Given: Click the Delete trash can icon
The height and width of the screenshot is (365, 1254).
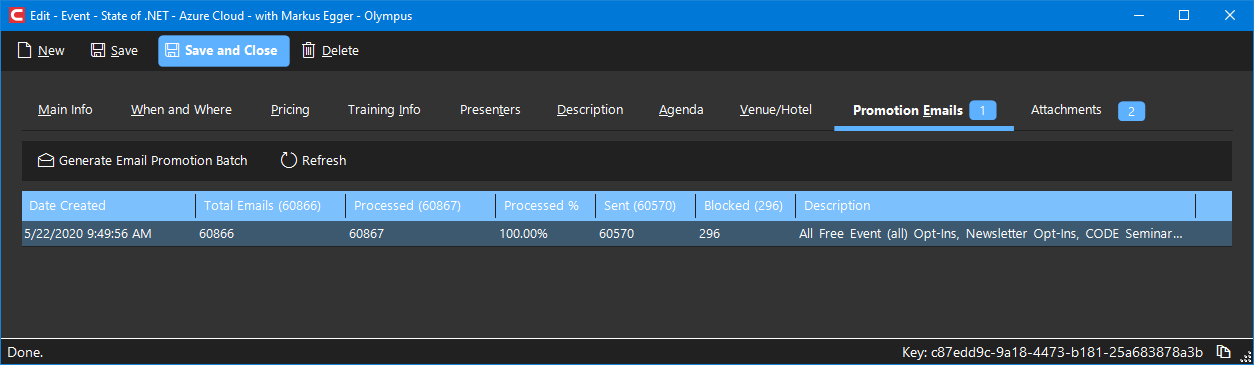Looking at the screenshot, I should pos(309,51).
